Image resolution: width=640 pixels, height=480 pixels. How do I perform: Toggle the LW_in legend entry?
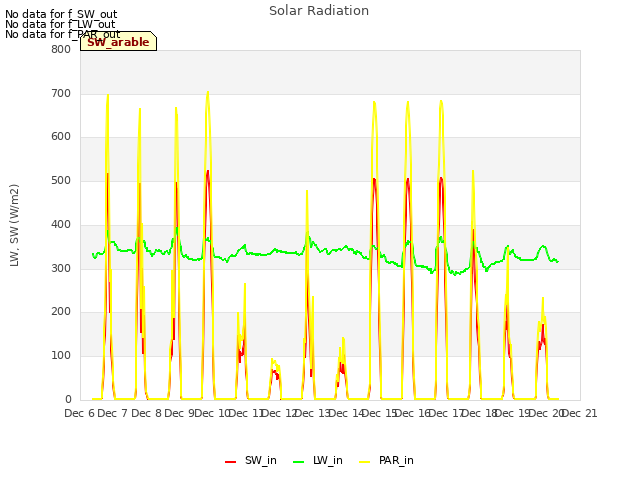[318, 460]
